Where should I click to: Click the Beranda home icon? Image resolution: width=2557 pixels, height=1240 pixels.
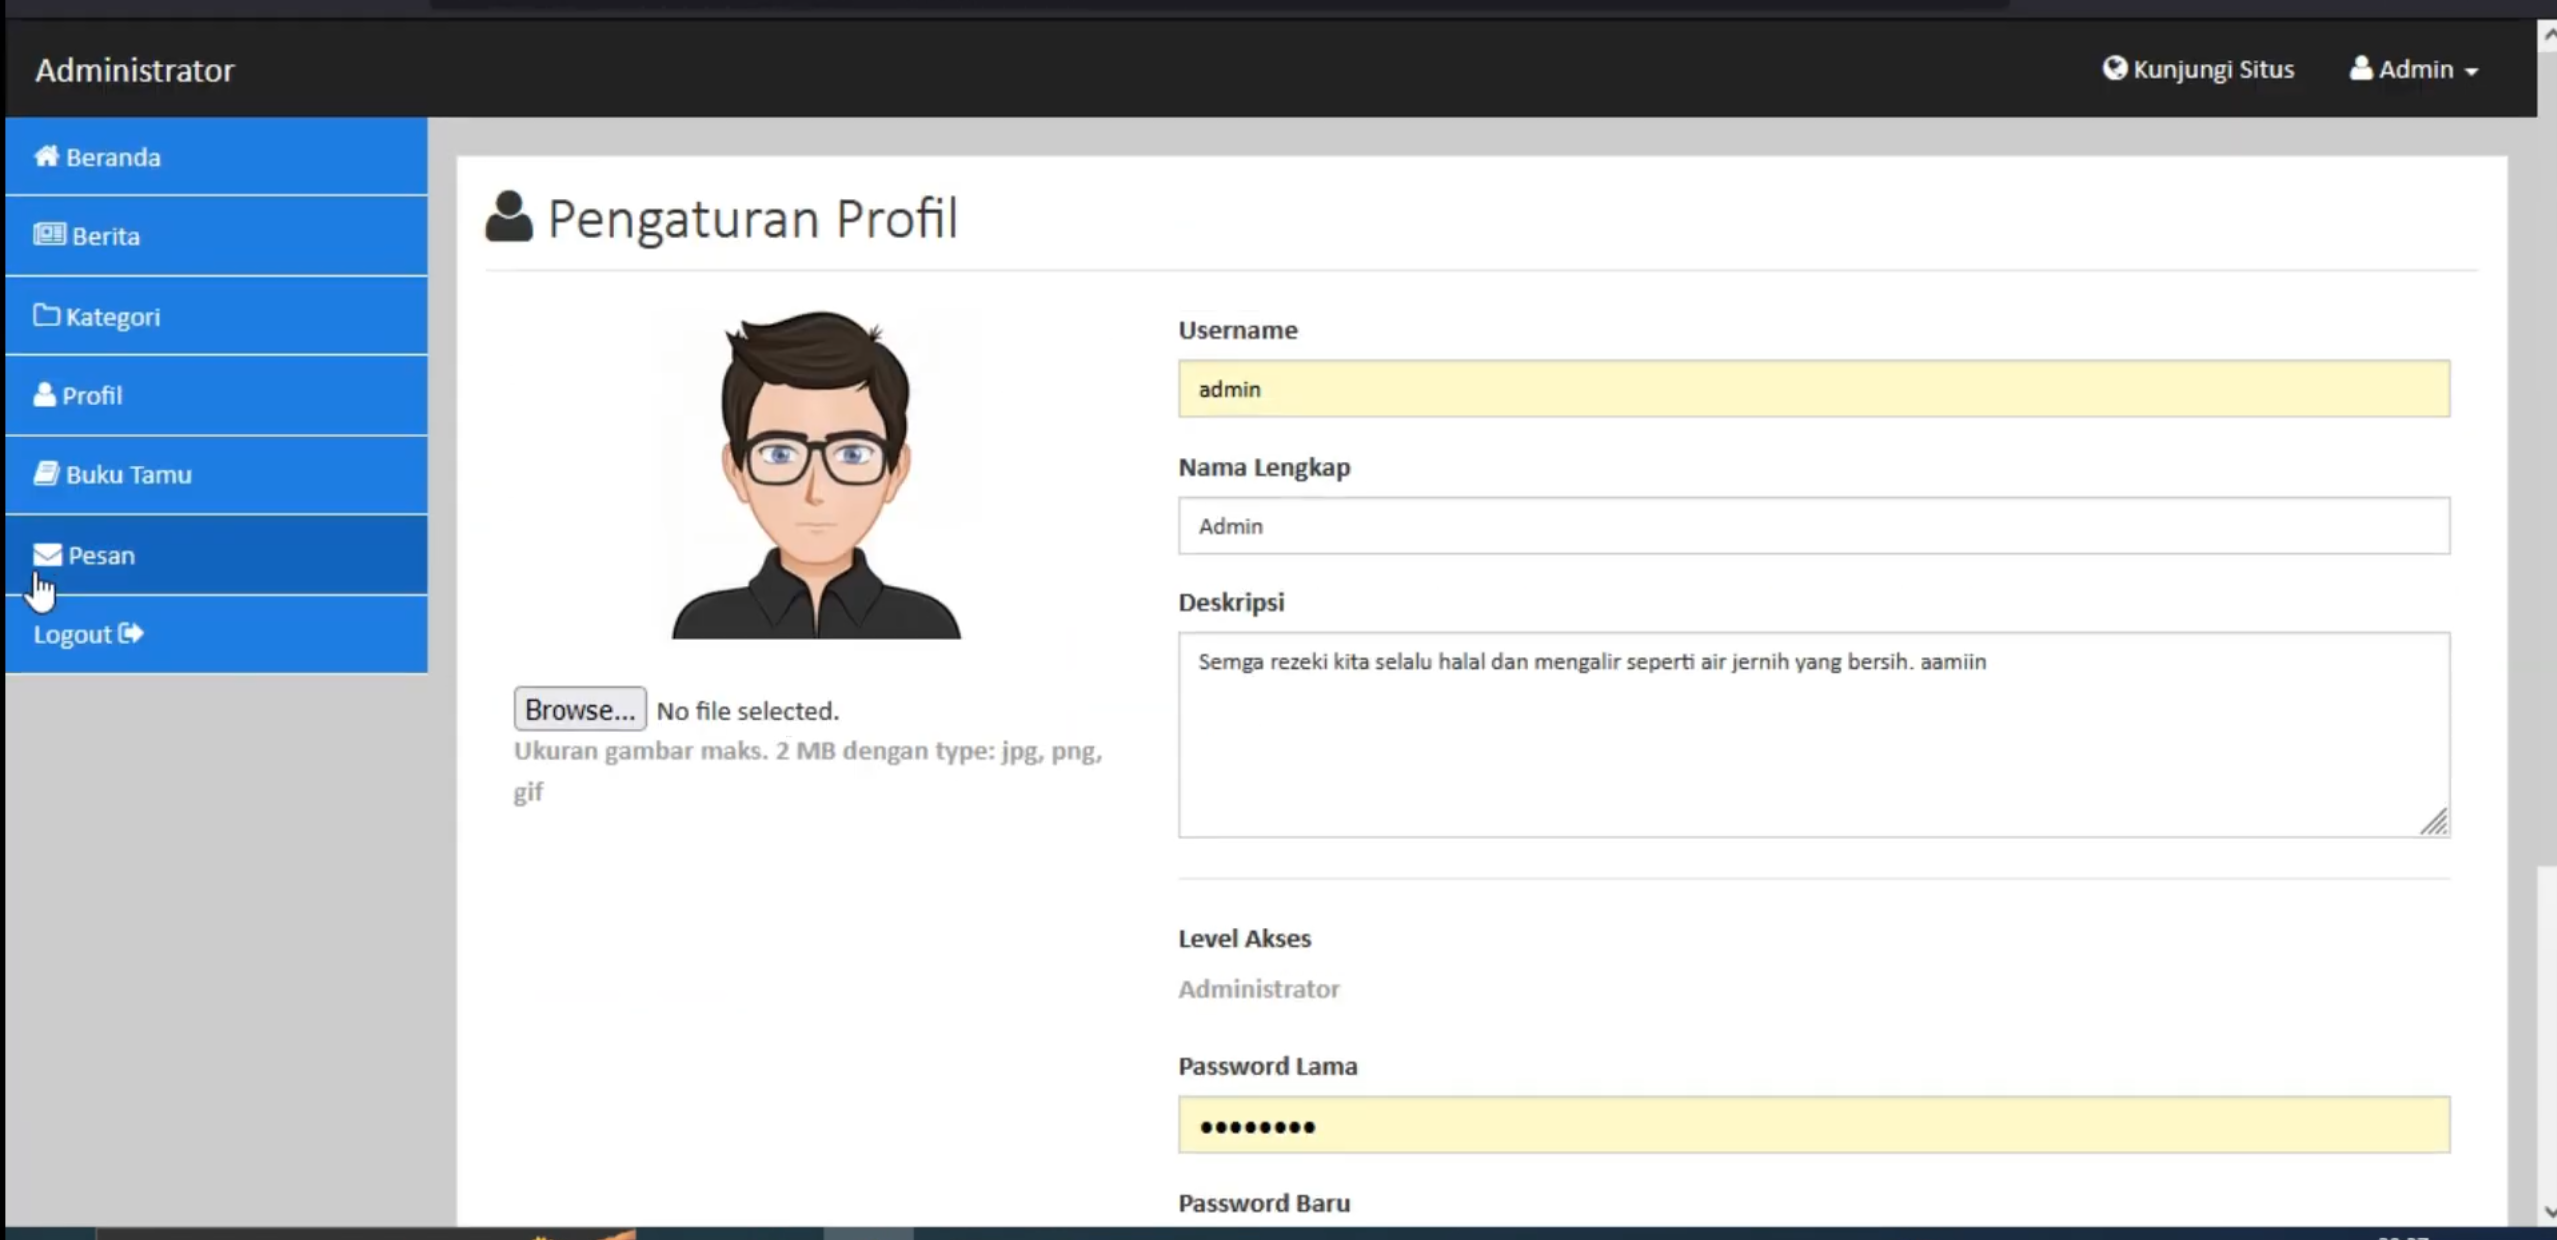point(46,156)
